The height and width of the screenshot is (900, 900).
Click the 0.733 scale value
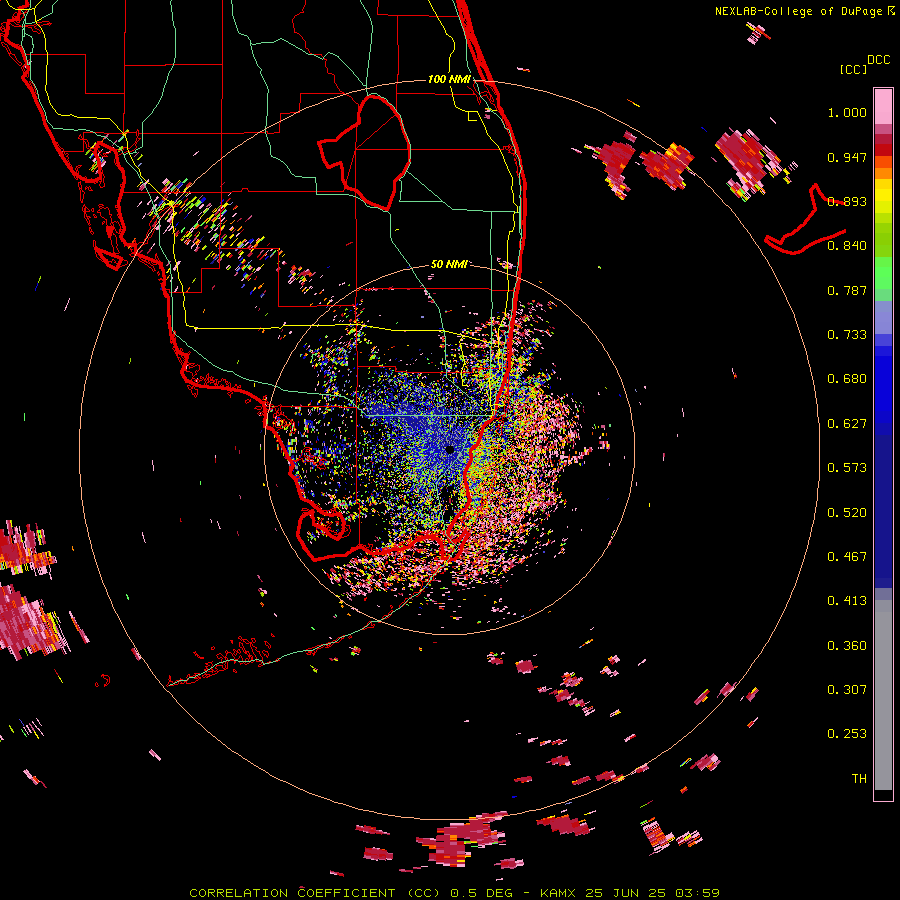(x=847, y=335)
